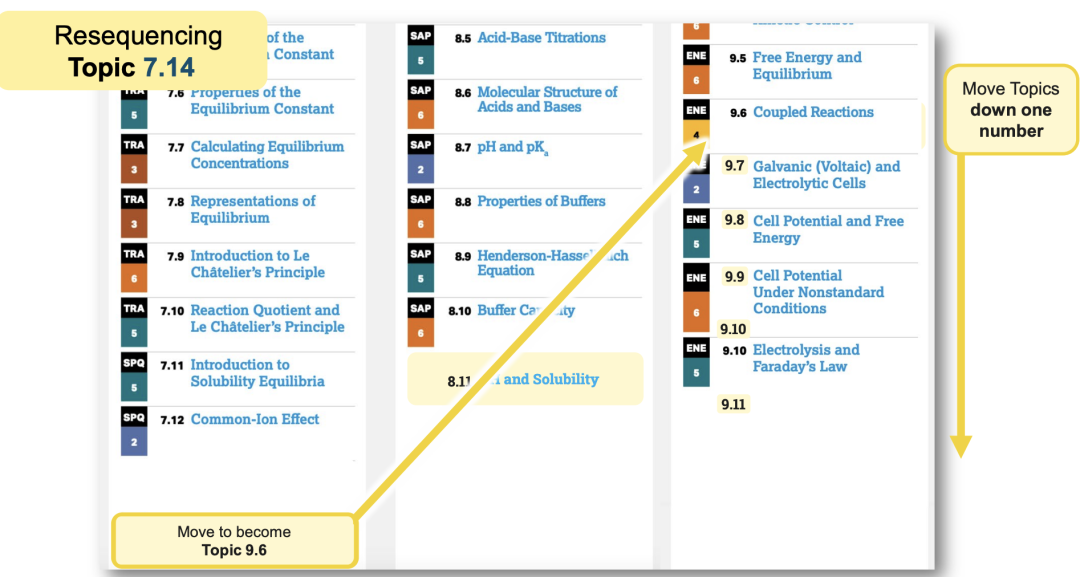The height and width of the screenshot is (577, 1080).
Task: Click the ENE 5 badge beside Cell Potential and Free Energy
Action: click(696, 233)
